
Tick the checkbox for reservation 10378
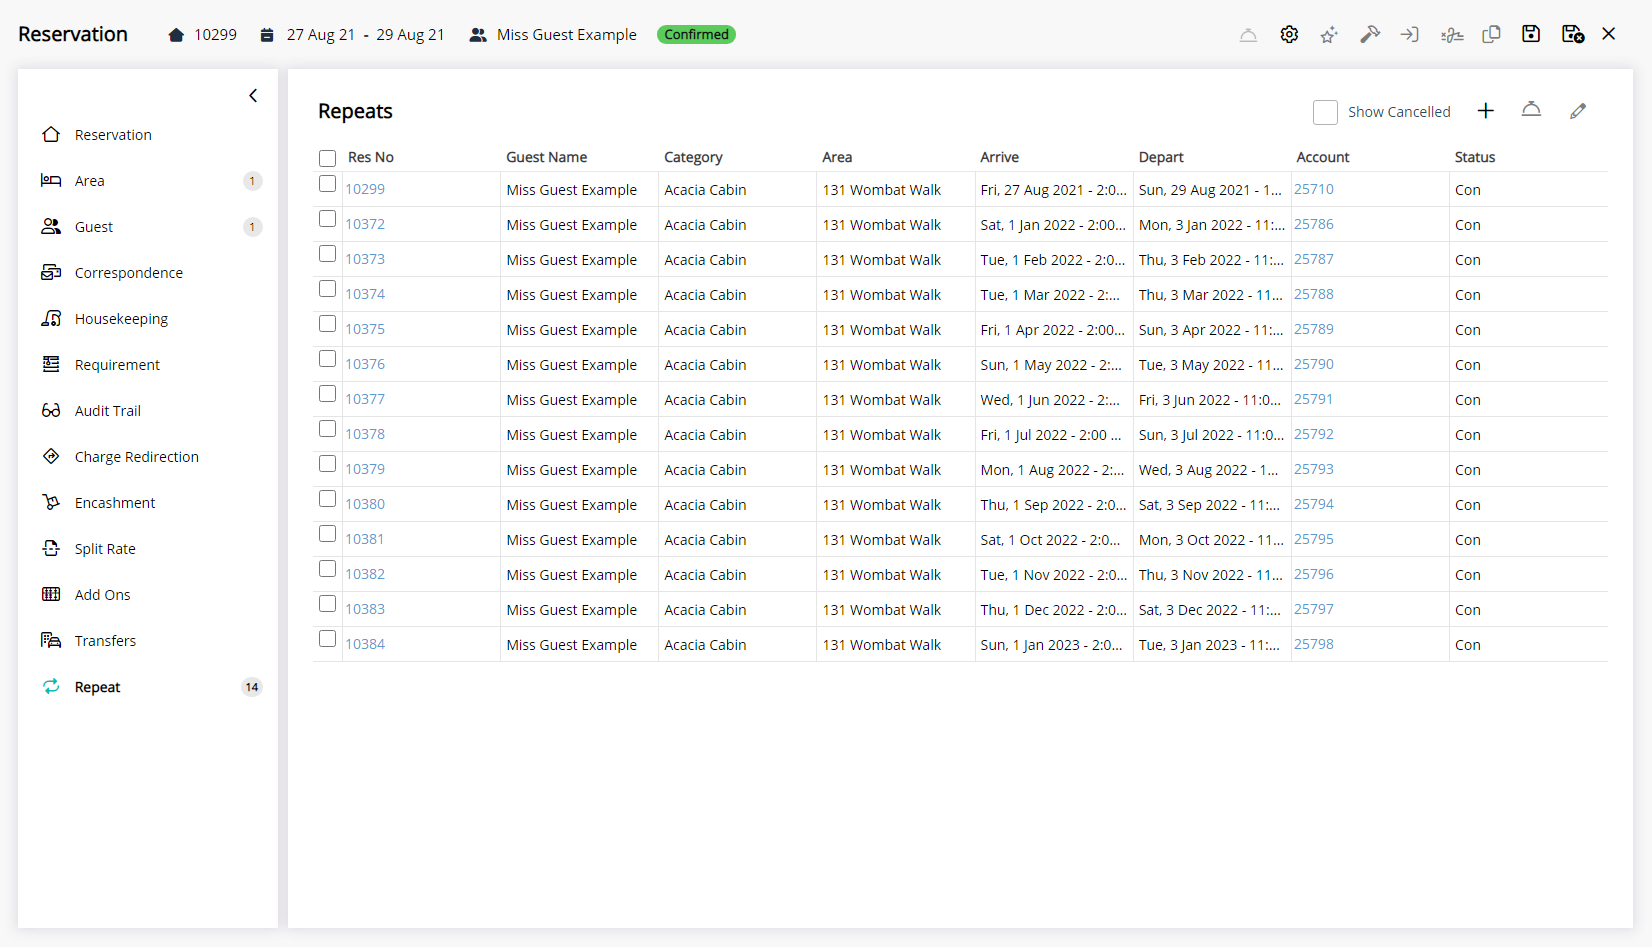[327, 429]
